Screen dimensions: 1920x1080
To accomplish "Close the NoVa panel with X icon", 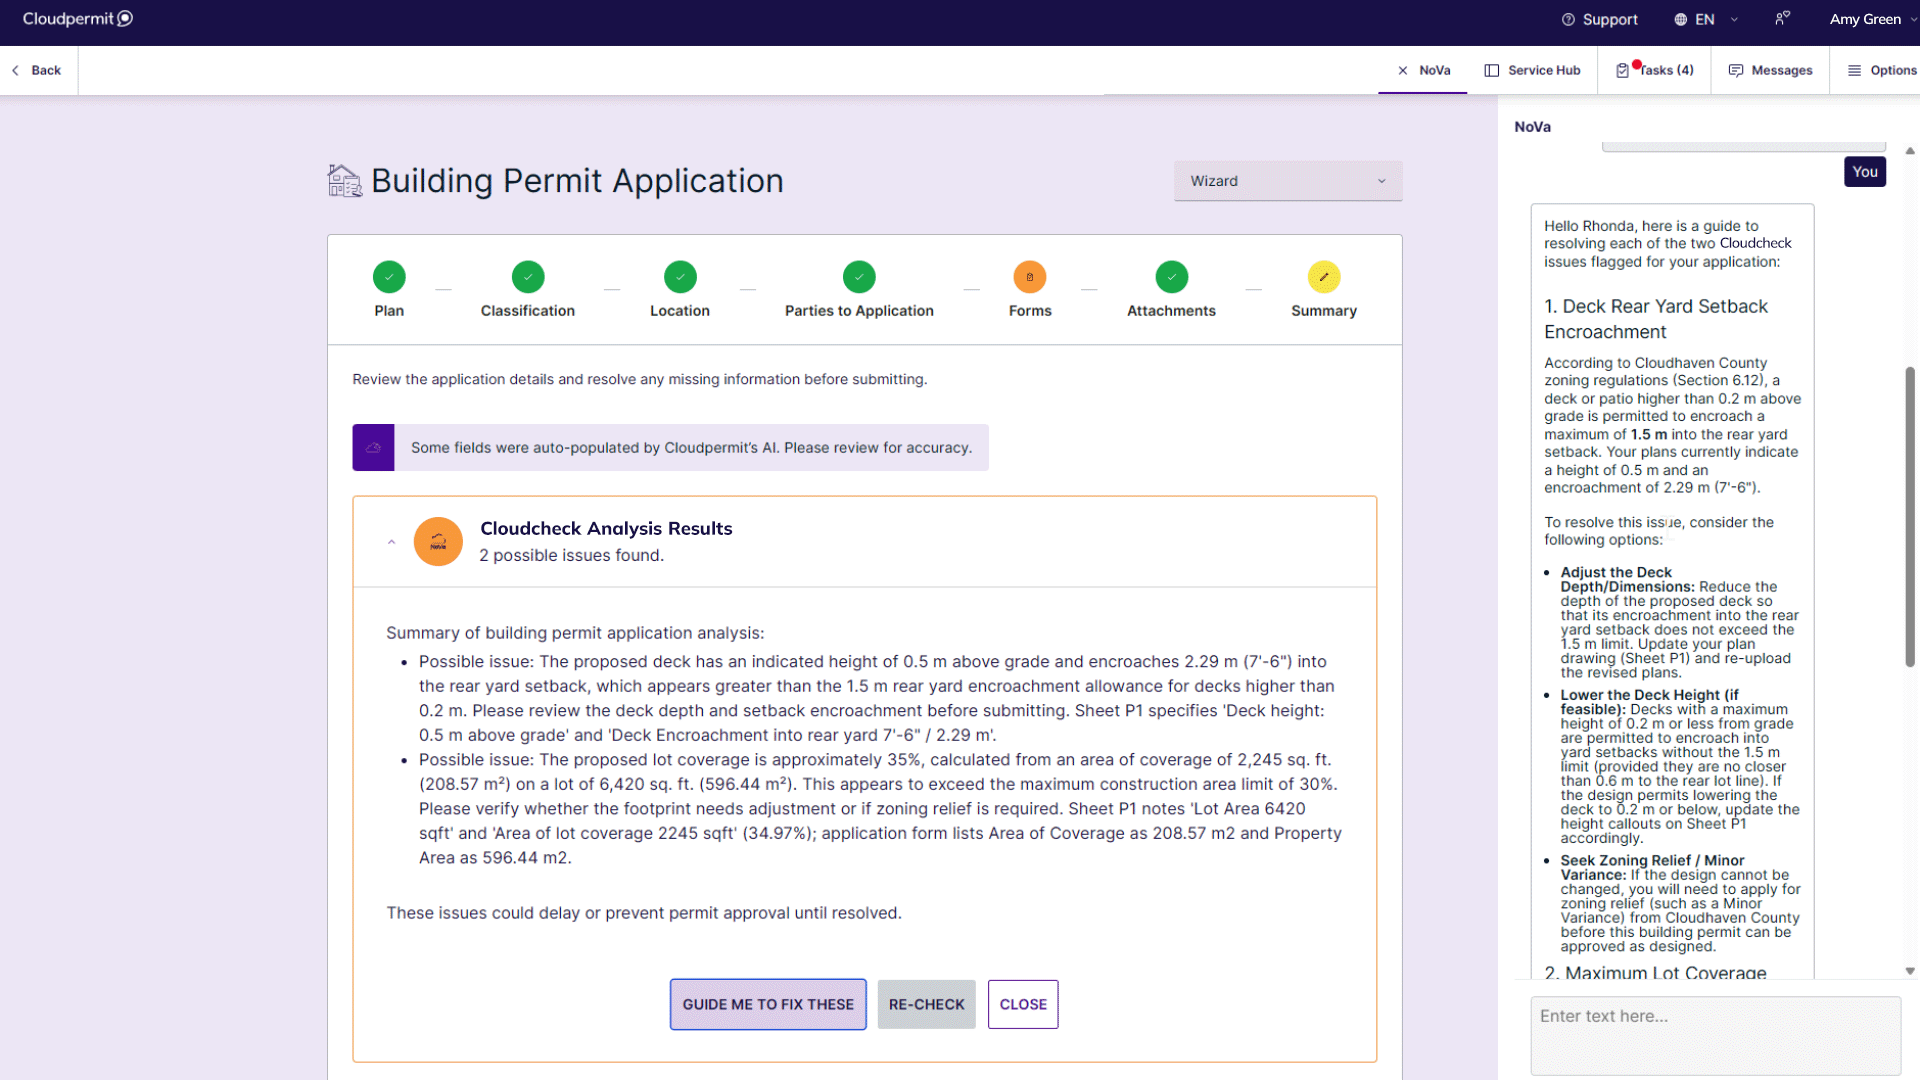I will pyautogui.click(x=1403, y=70).
